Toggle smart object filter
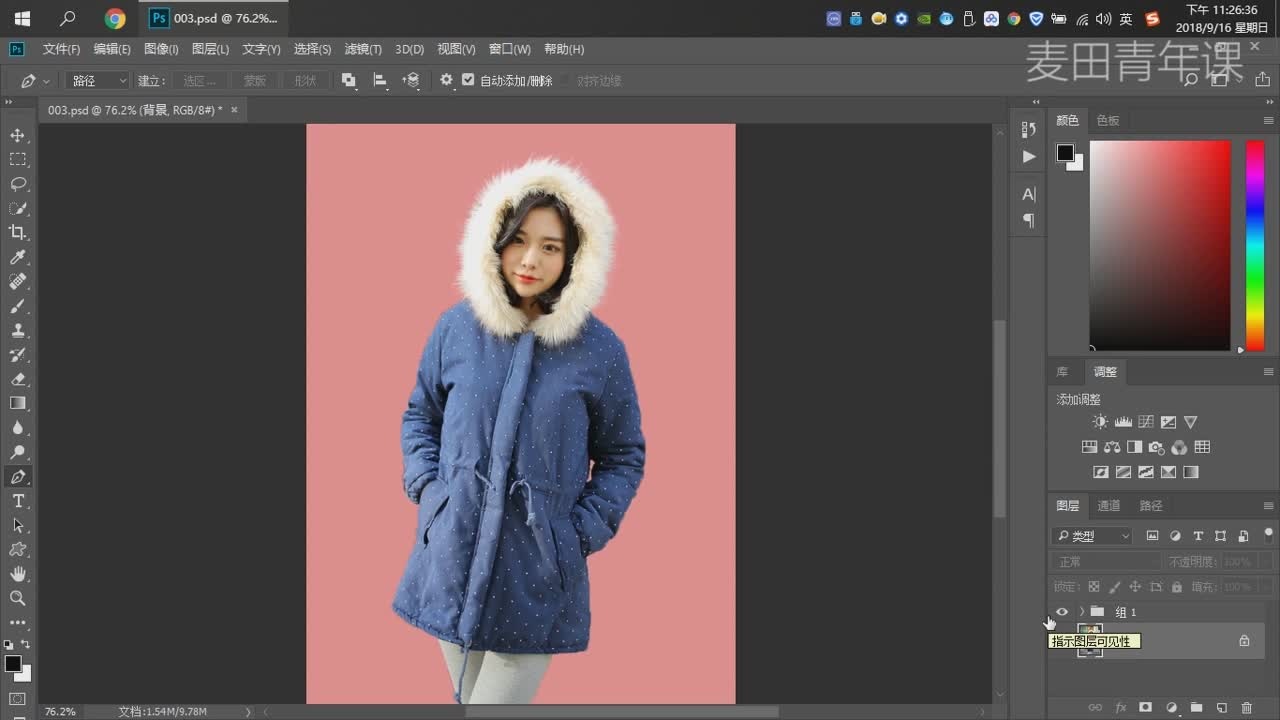Viewport: 1280px width, 720px height. coord(1243,536)
